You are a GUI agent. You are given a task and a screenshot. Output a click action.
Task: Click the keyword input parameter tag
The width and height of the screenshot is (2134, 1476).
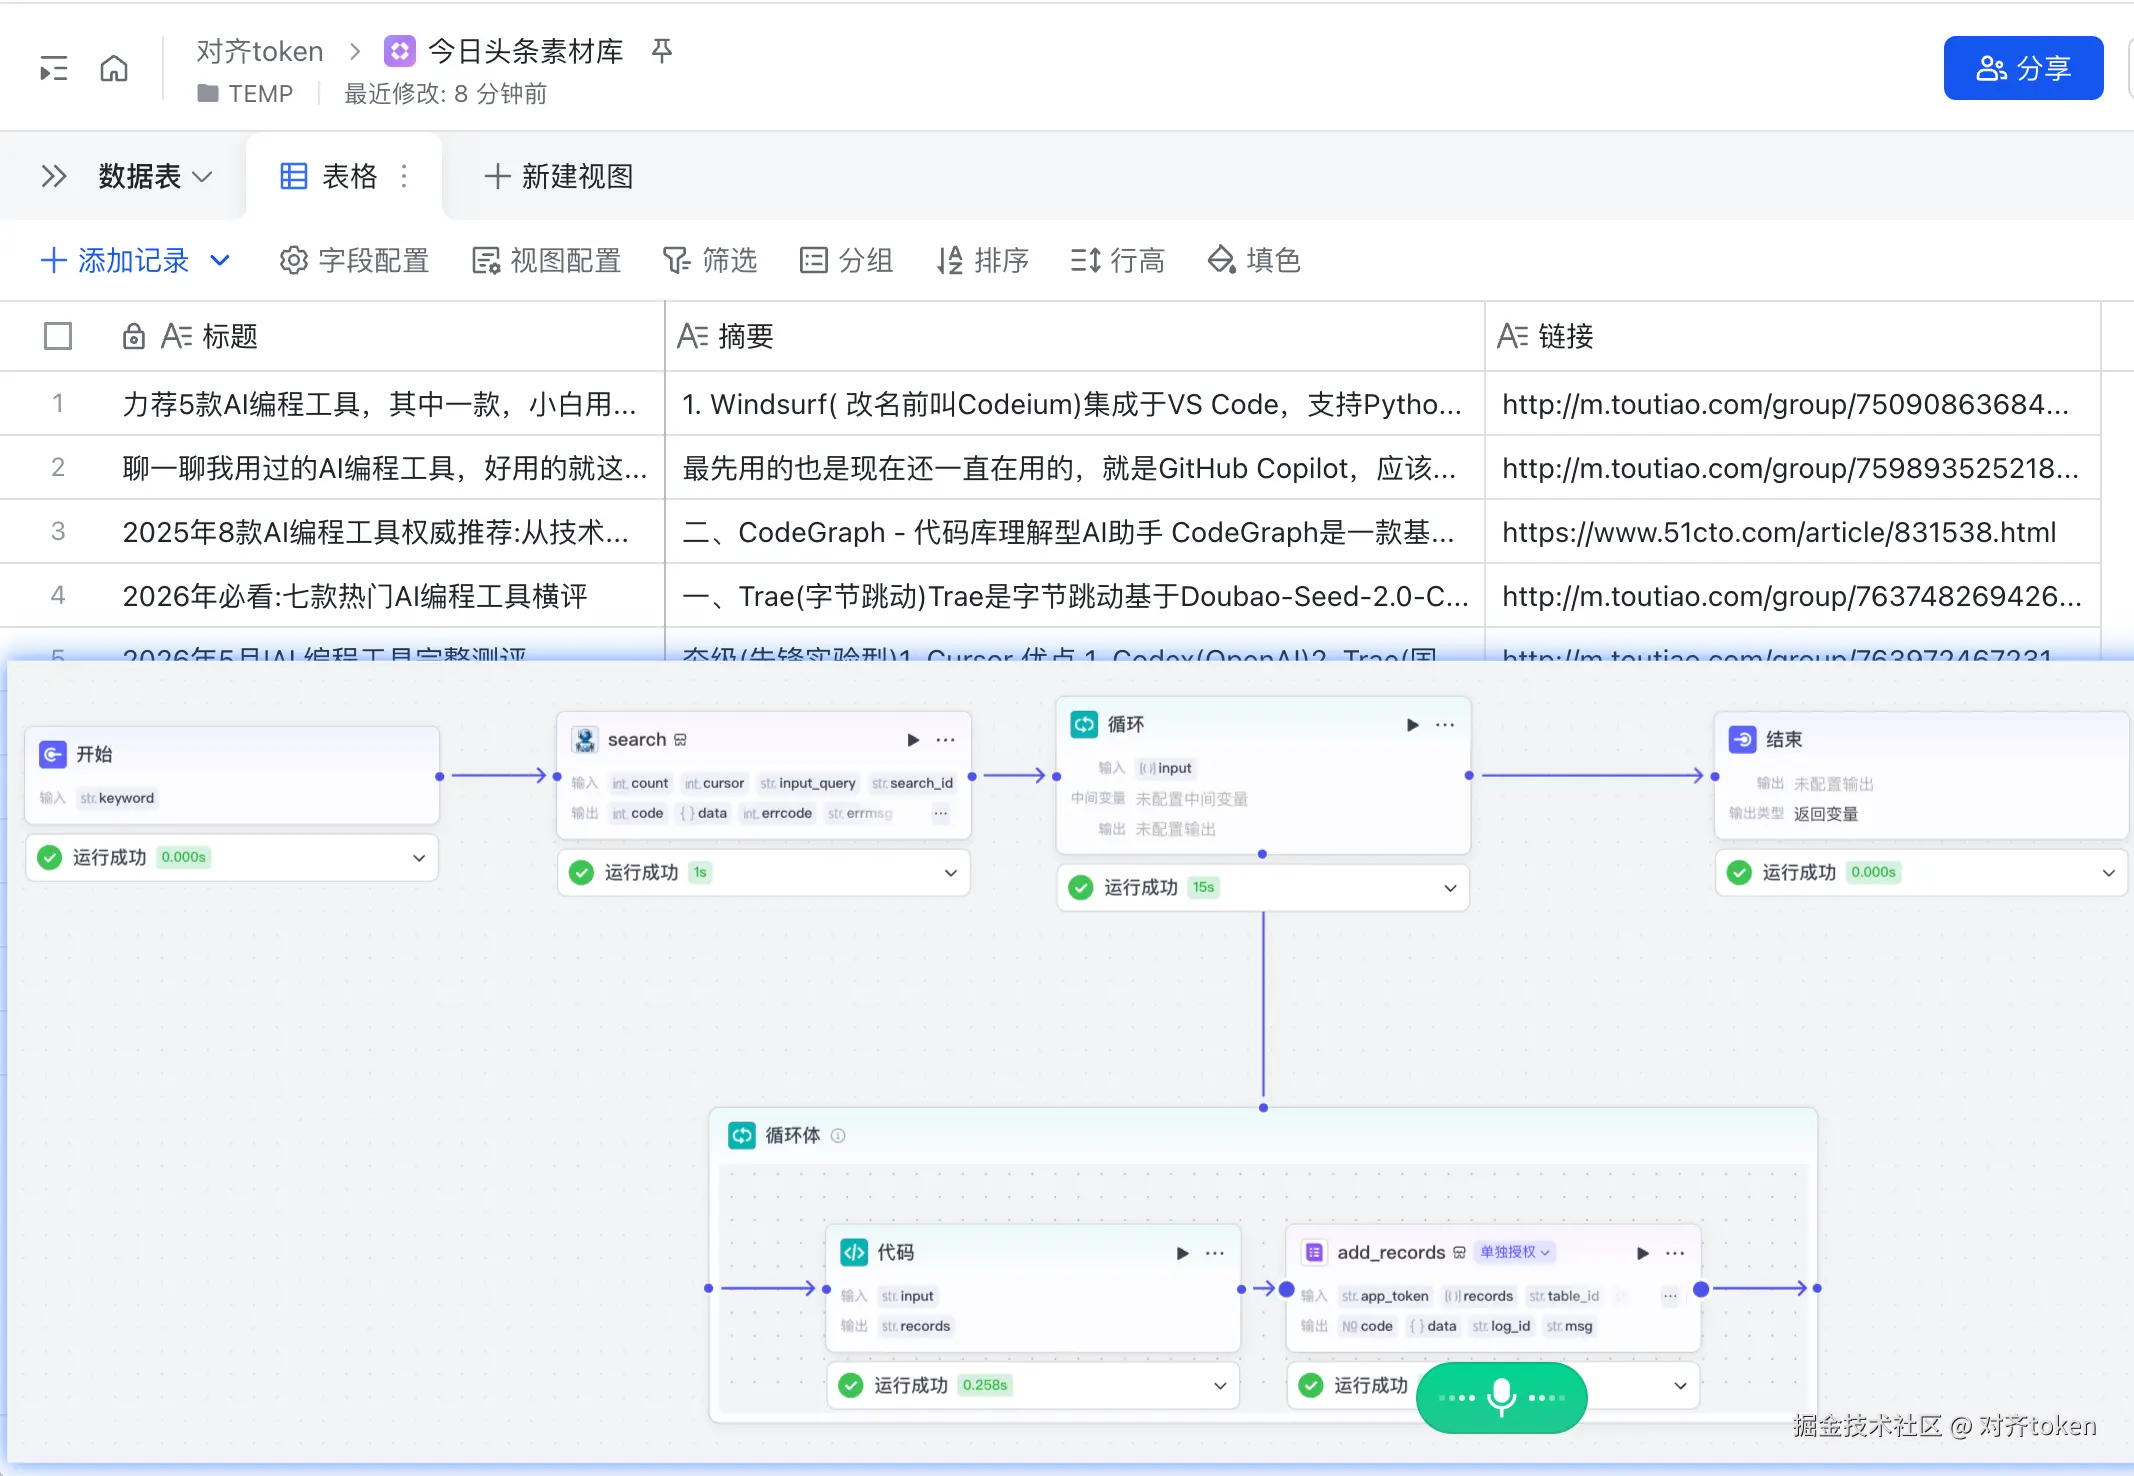pos(117,798)
